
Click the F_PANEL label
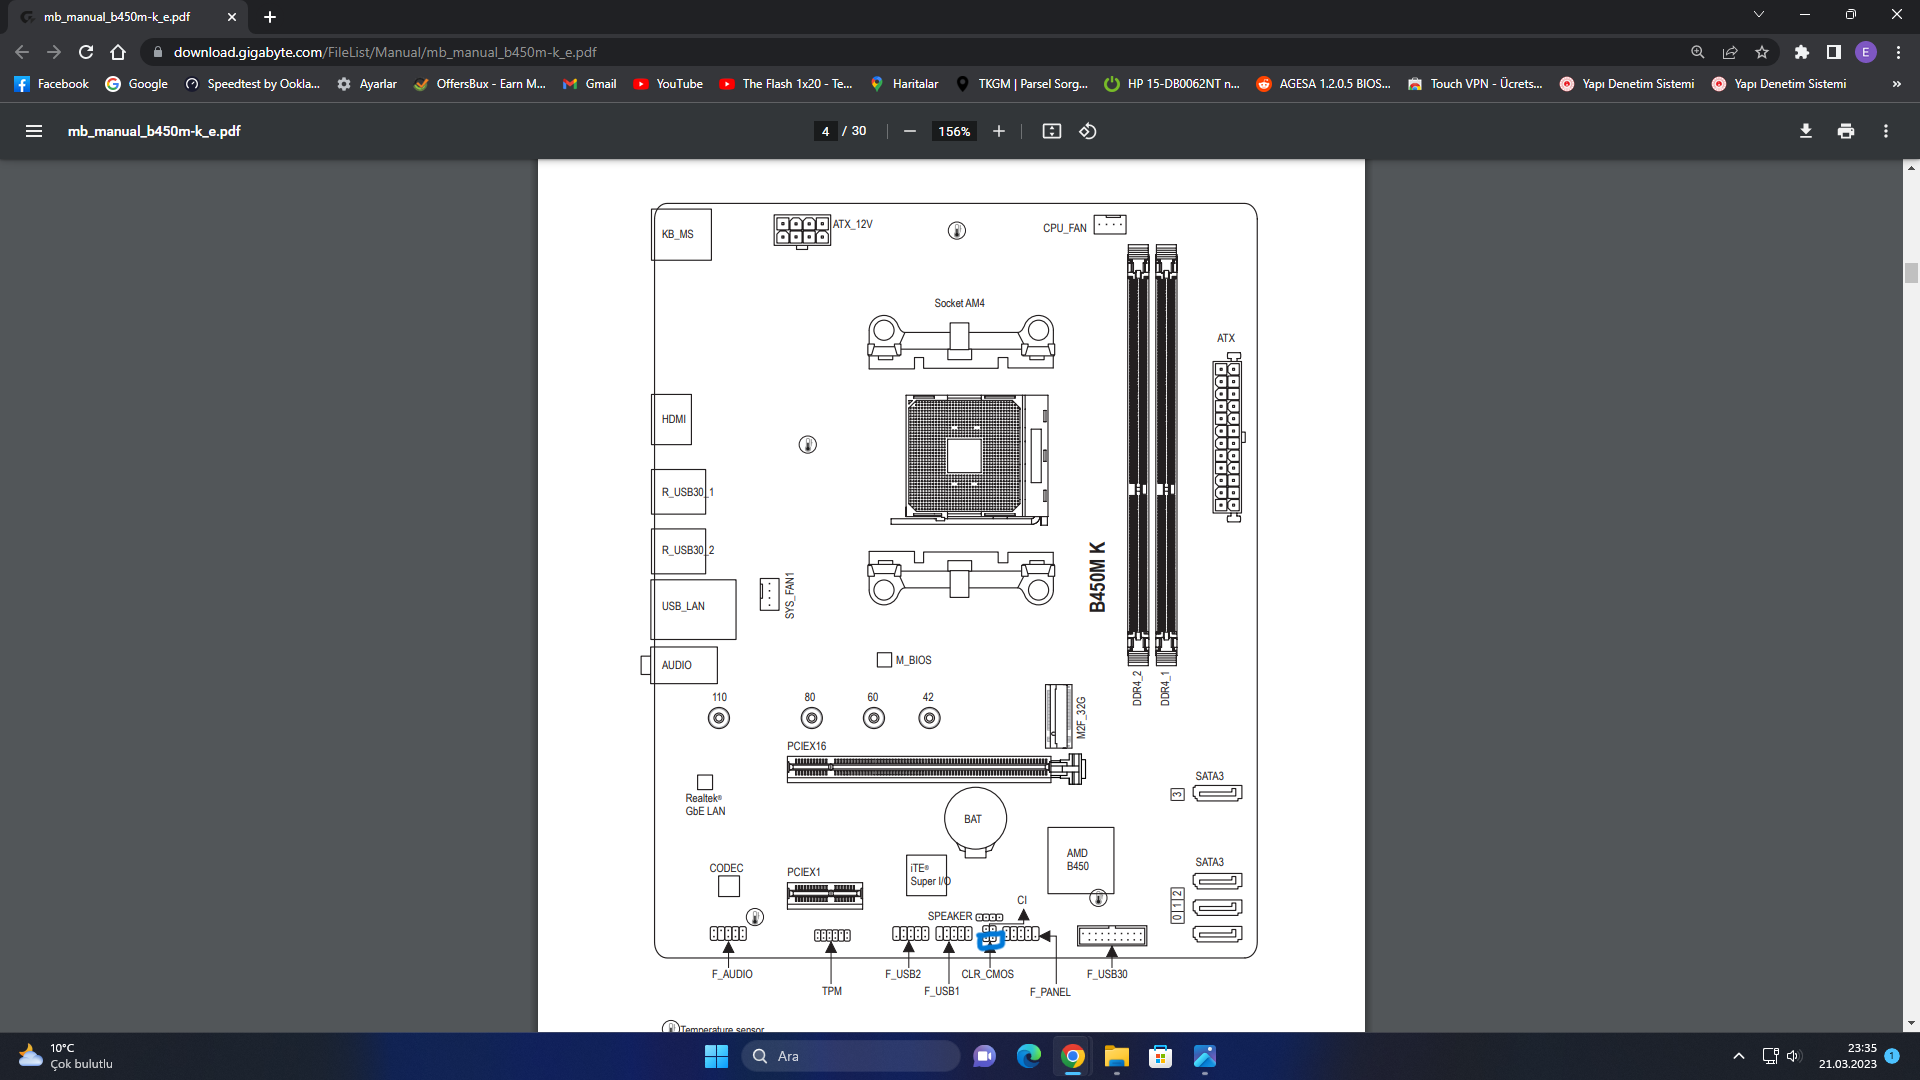click(x=1050, y=992)
